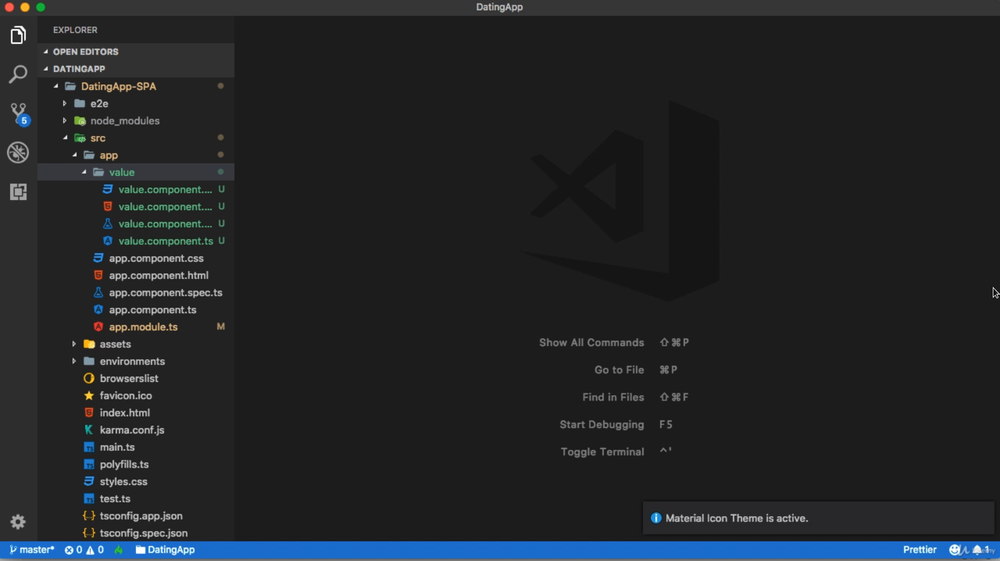Open the Debug view in activity bar
Screen dimensions: 1000x561
(x=18, y=152)
